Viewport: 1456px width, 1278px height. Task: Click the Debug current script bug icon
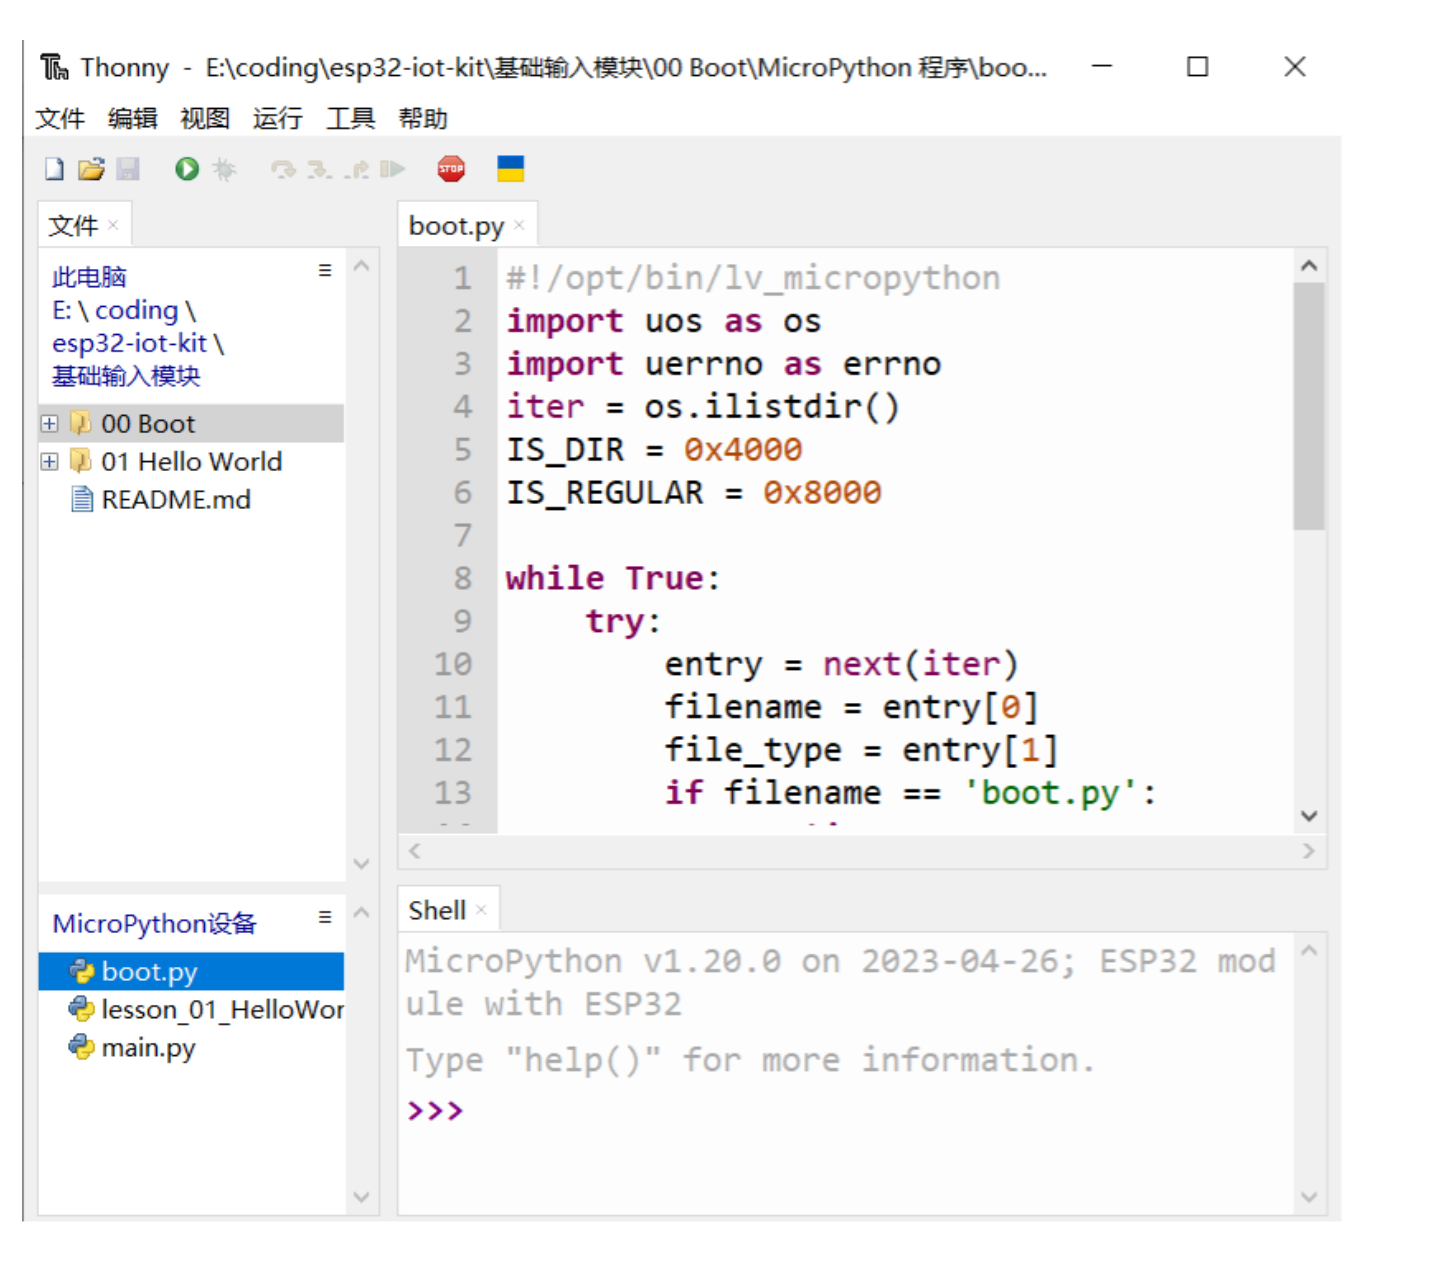[x=224, y=168]
